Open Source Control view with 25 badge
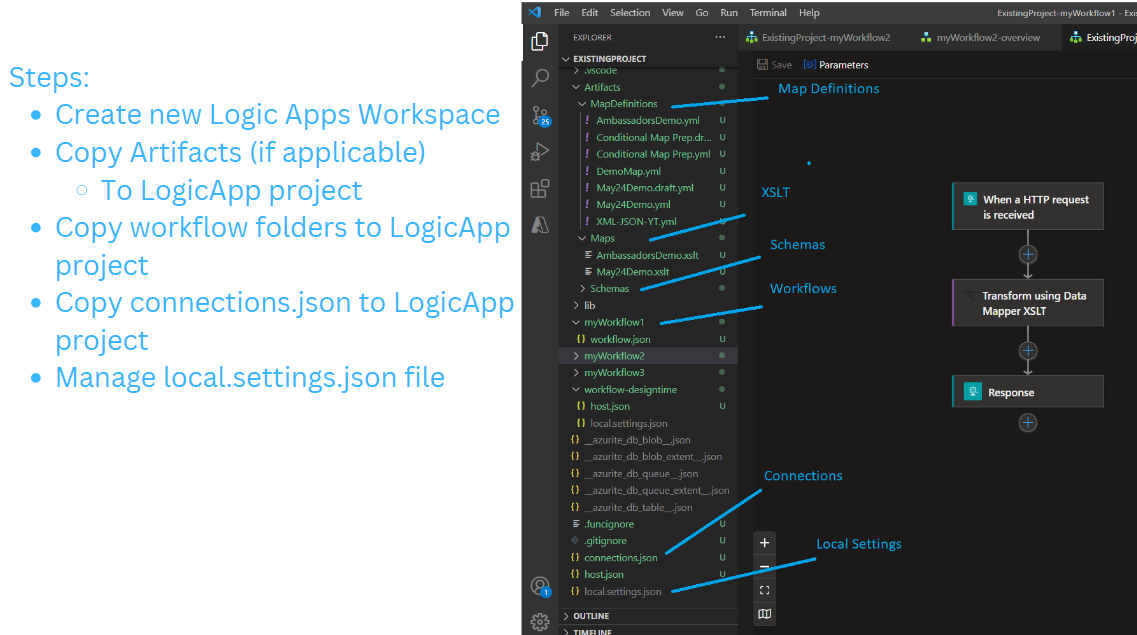 tap(541, 116)
